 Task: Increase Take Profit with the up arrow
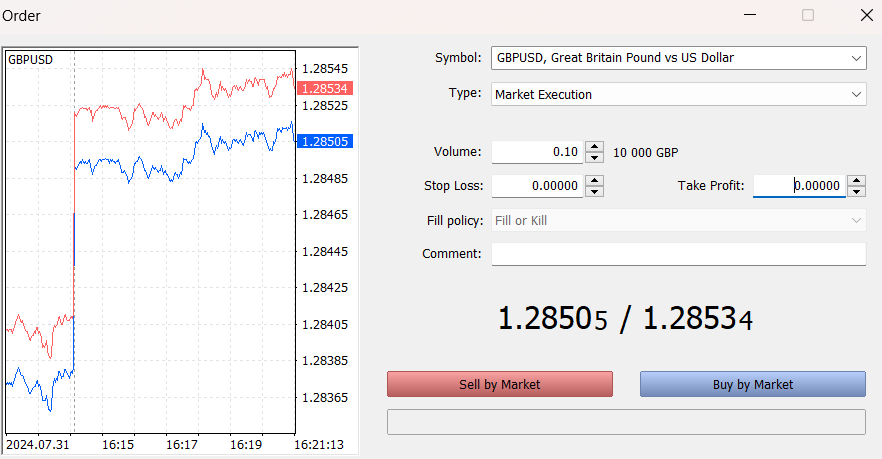point(857,181)
